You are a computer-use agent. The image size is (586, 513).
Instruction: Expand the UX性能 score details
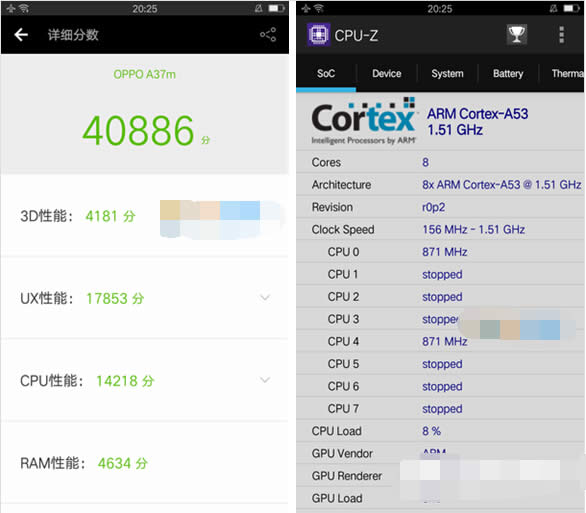coord(265,298)
